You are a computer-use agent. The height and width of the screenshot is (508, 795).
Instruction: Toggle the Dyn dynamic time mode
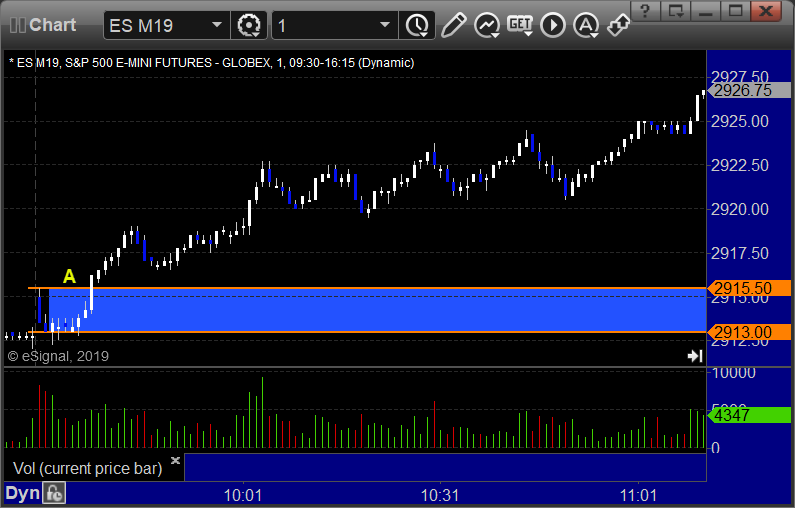click(x=22, y=493)
